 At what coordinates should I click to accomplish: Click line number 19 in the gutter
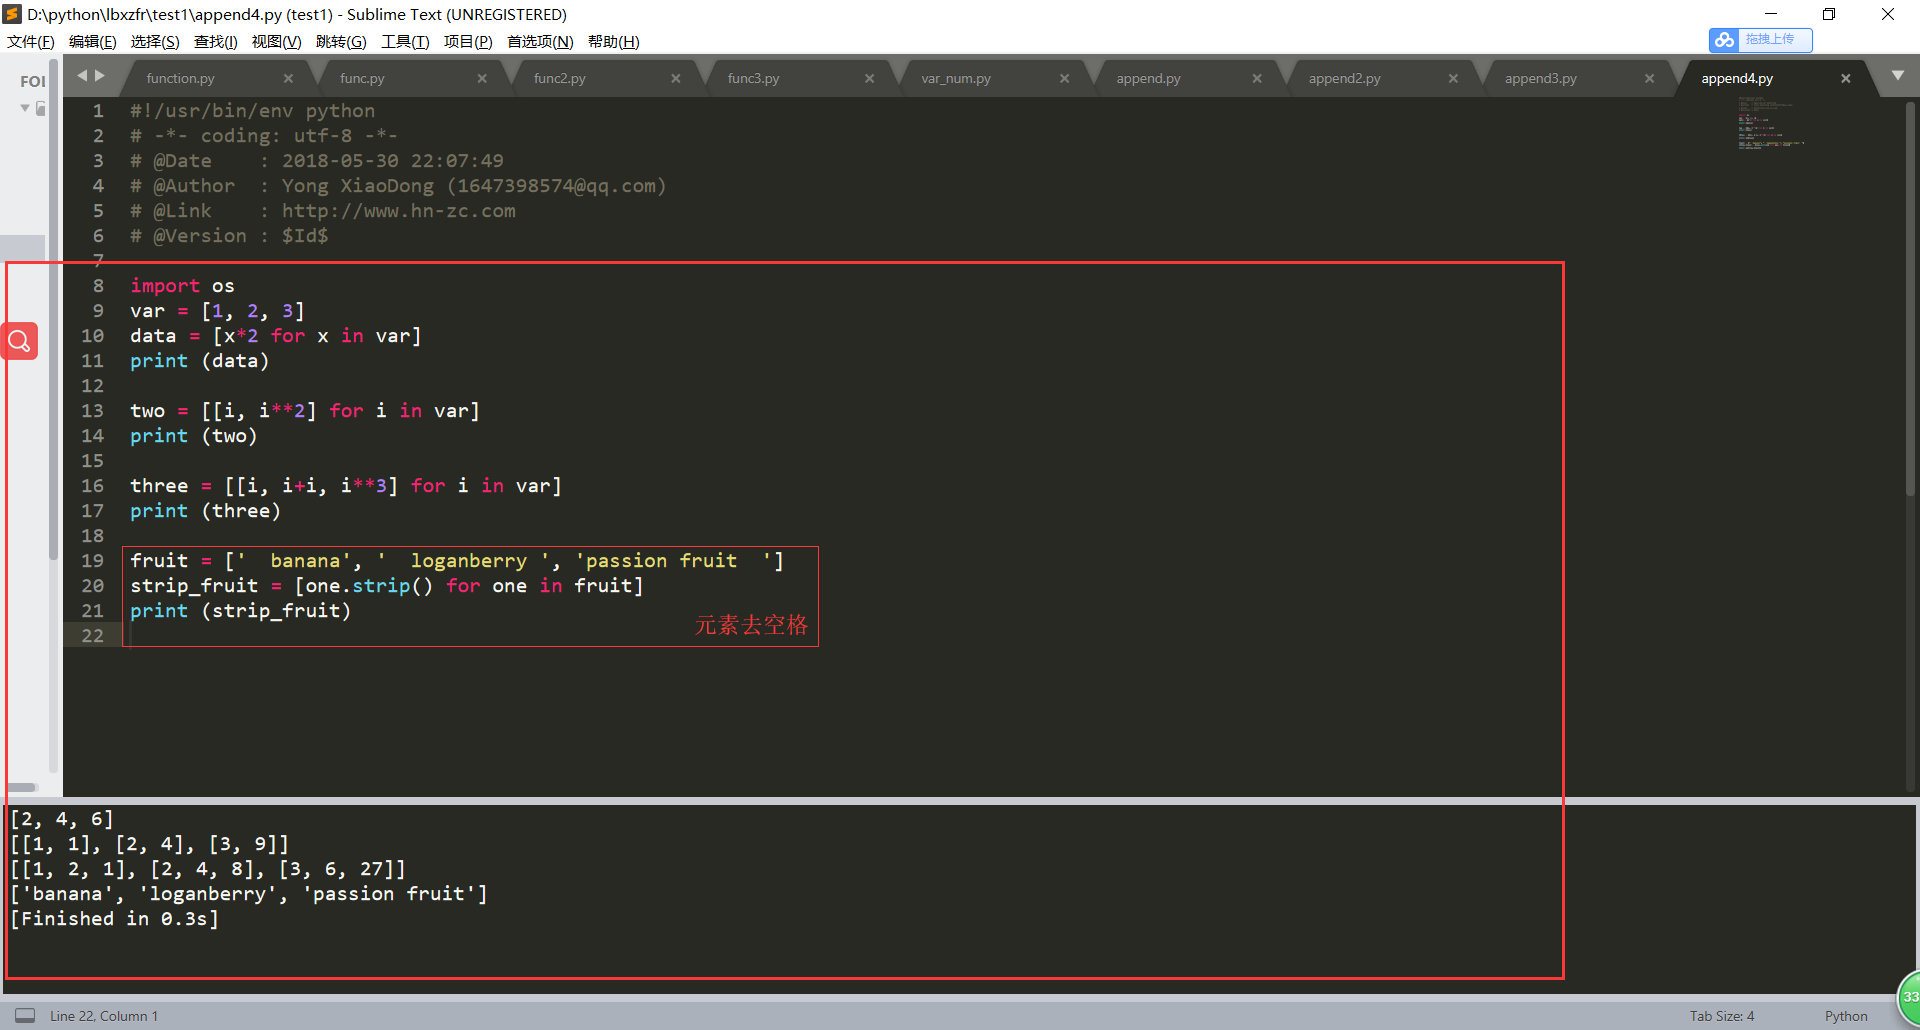[x=93, y=561]
